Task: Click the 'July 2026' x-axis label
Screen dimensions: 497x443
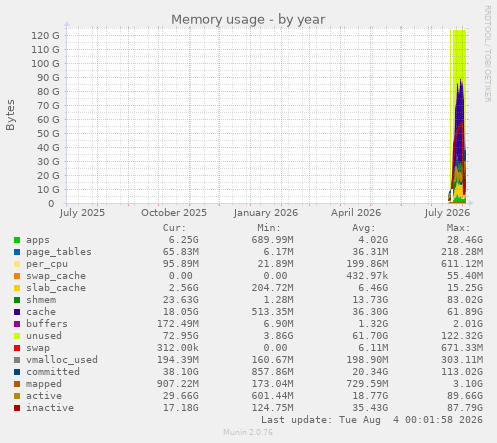Action: (447, 213)
